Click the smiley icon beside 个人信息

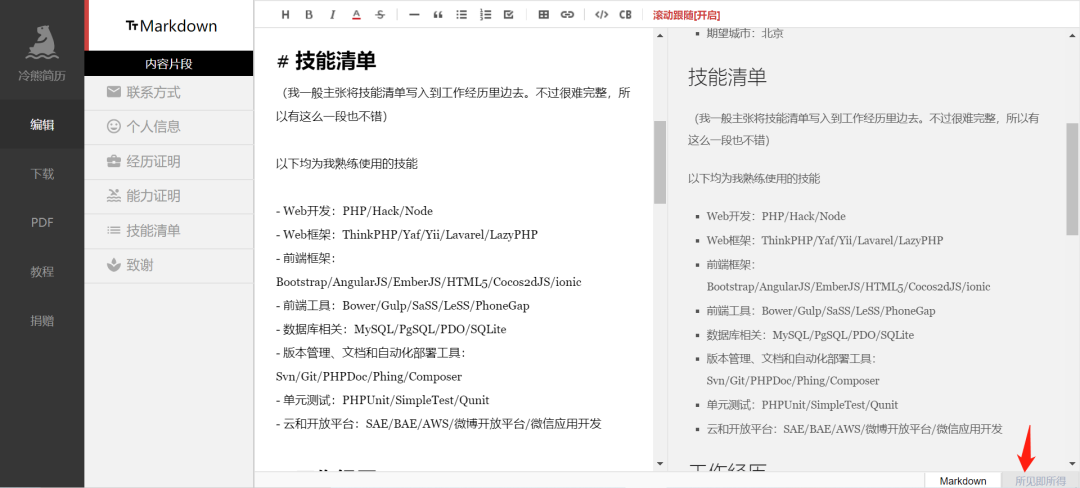coord(114,127)
